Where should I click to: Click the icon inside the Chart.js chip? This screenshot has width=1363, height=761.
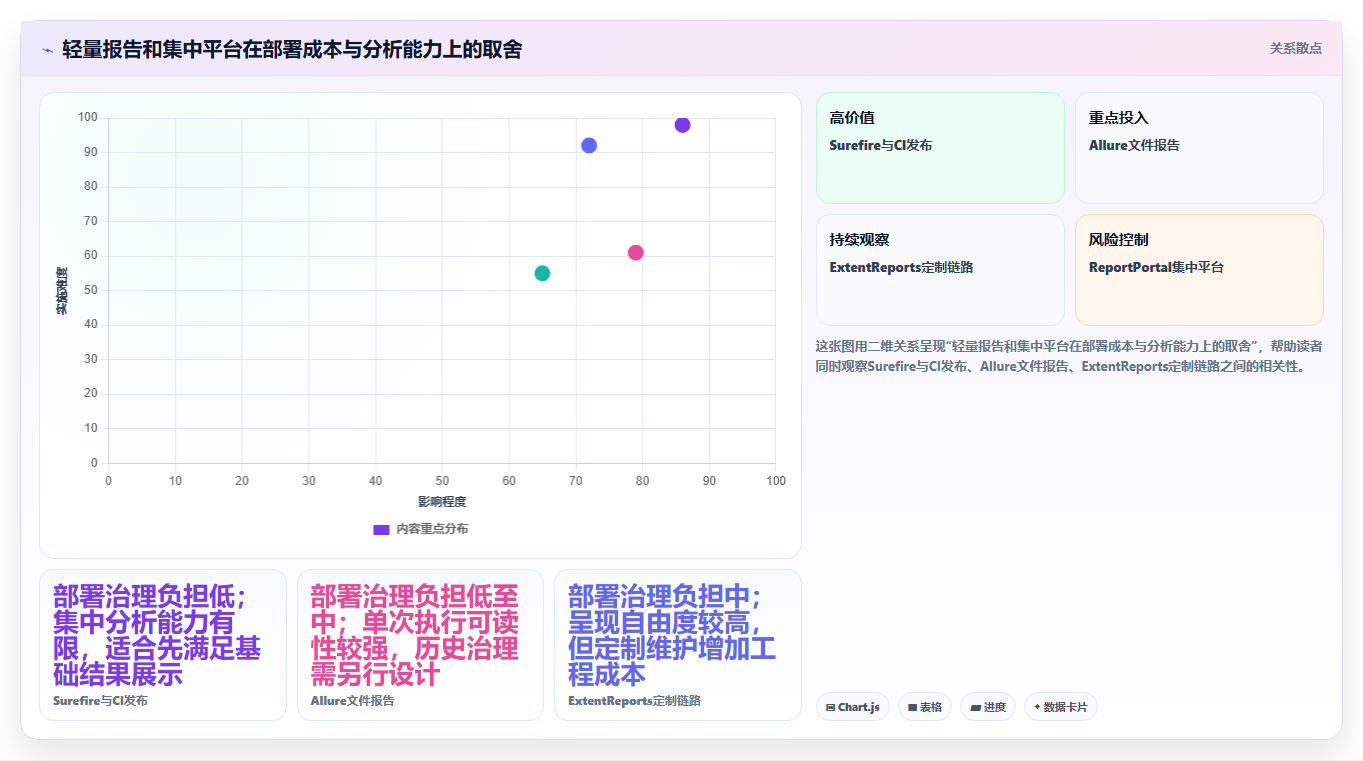point(831,707)
